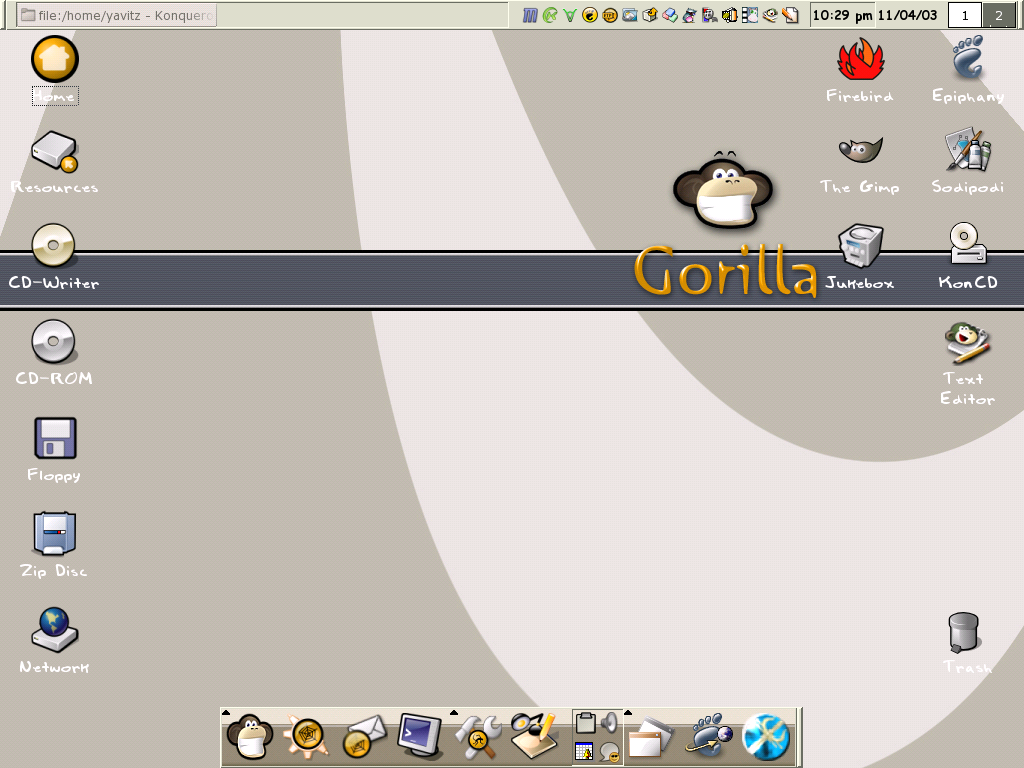Launch The Gimp from desktop
Image resolution: width=1024 pixels, height=768 pixels.
point(861,150)
